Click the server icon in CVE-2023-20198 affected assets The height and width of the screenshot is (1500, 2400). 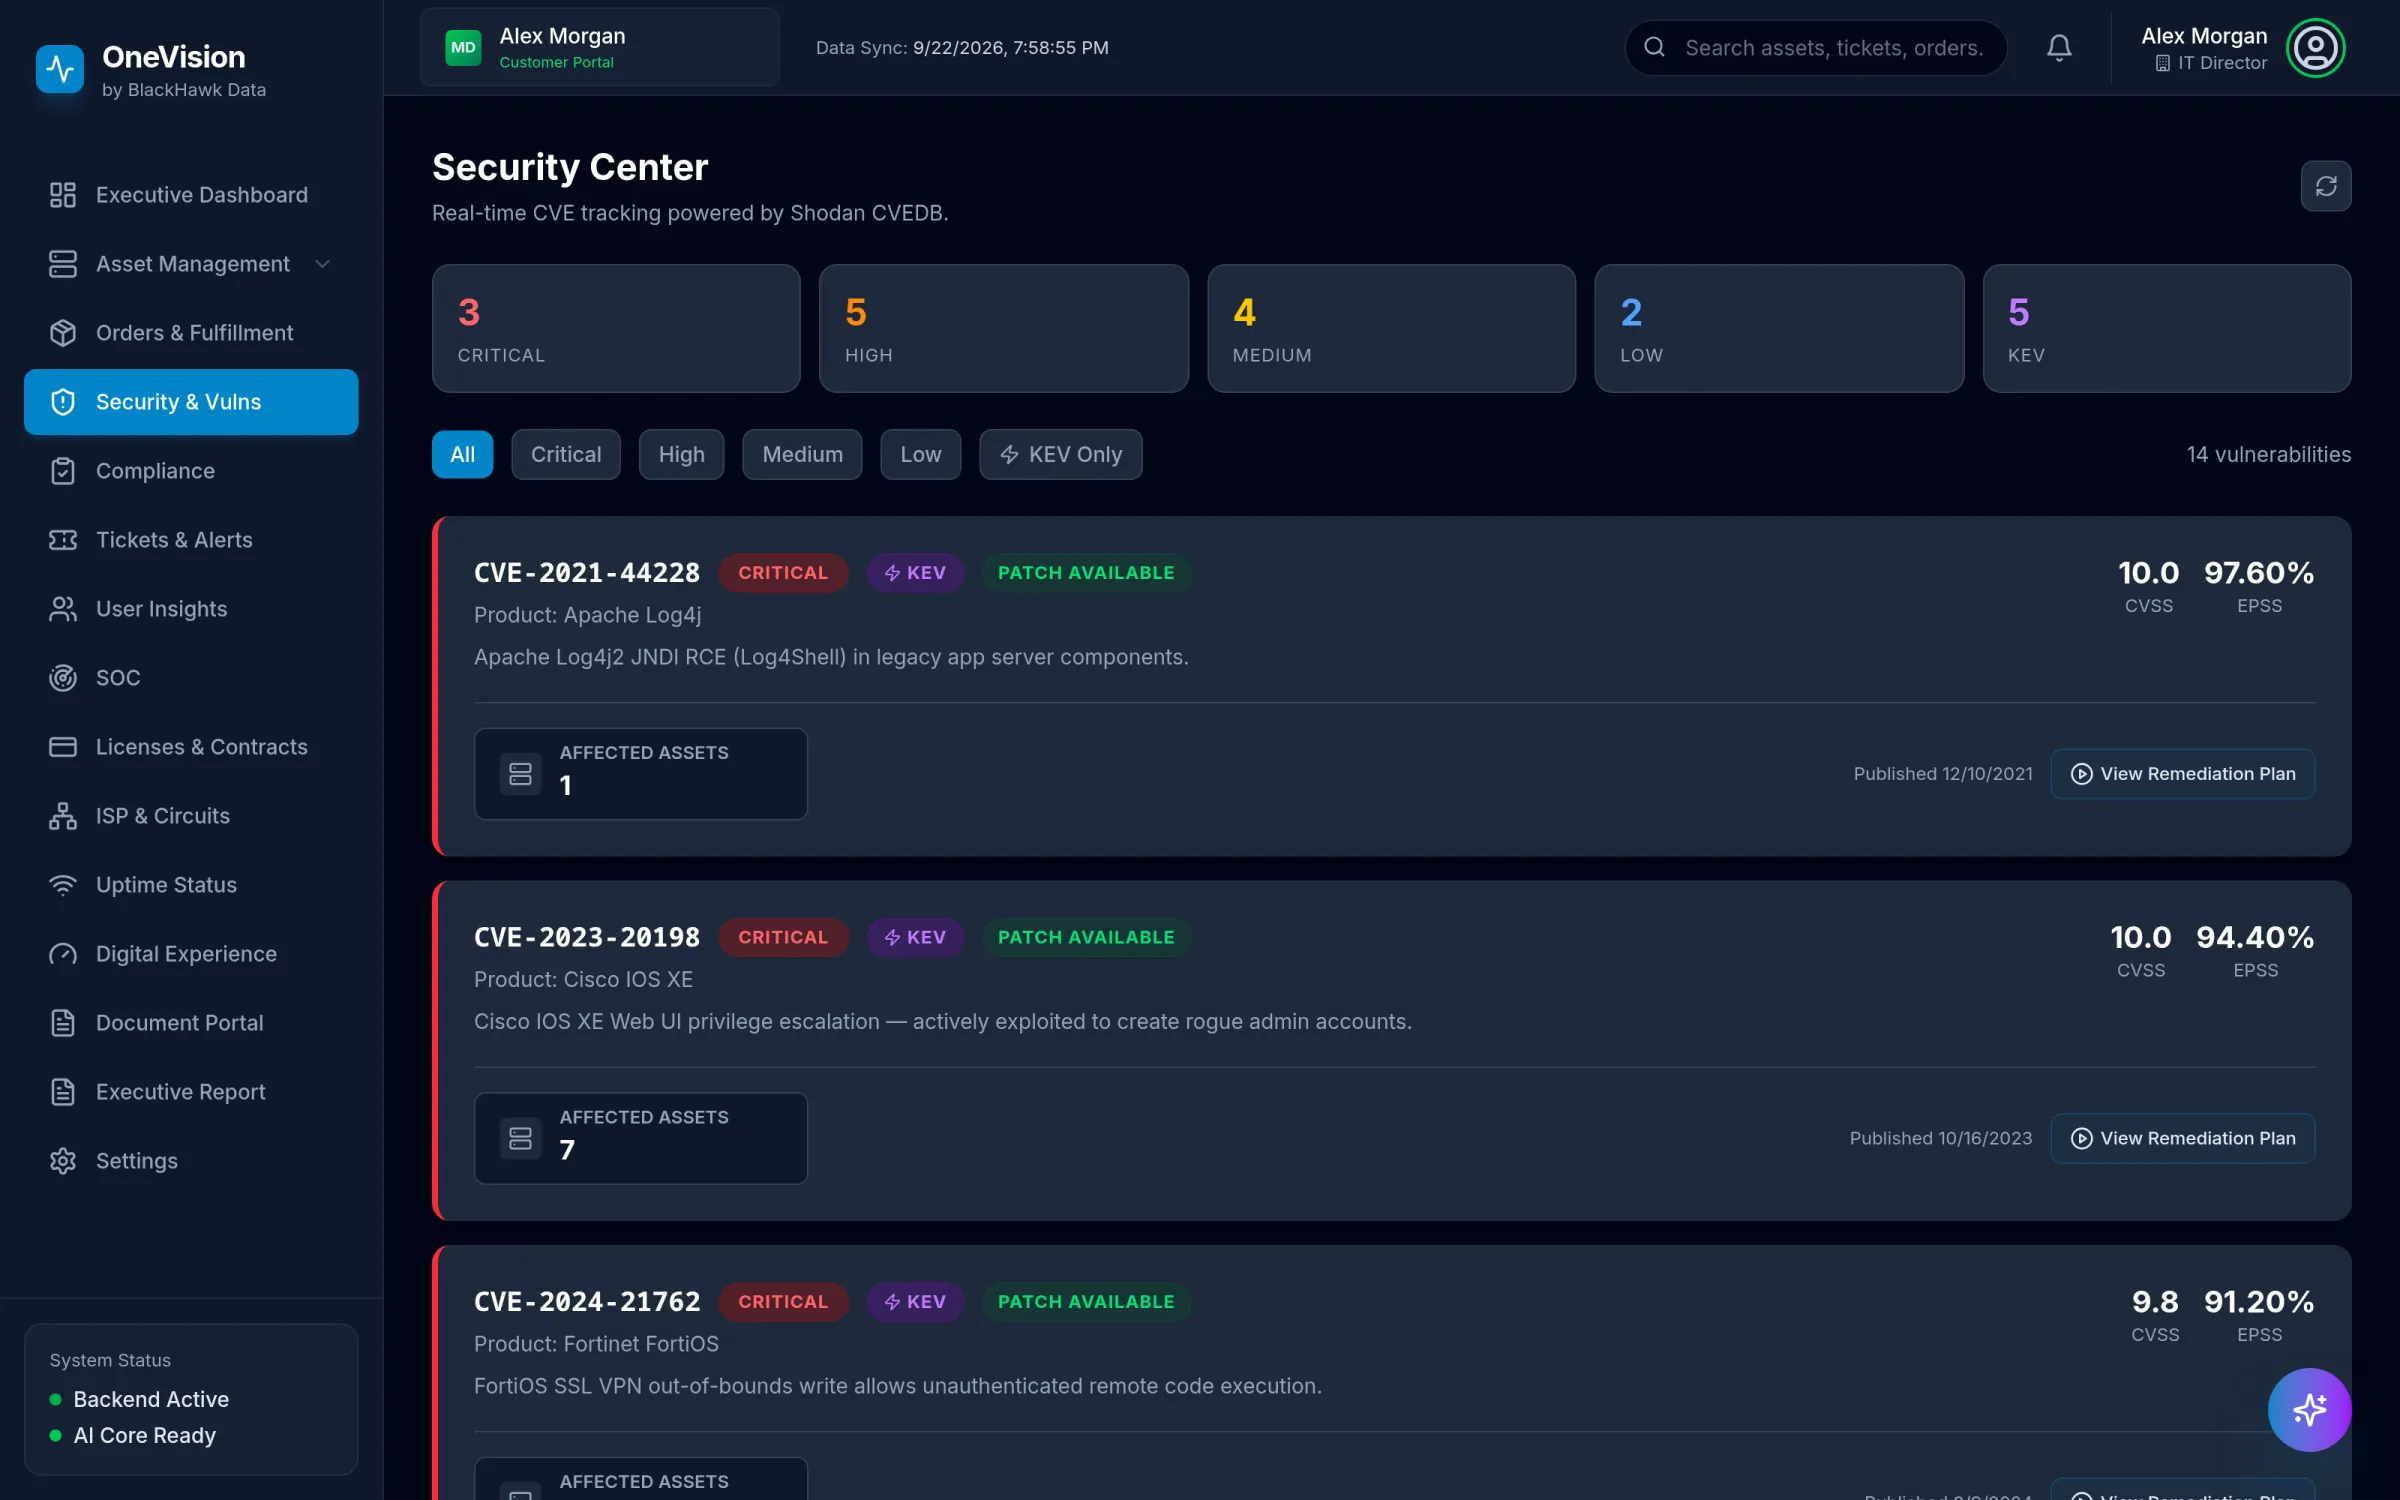521,1138
